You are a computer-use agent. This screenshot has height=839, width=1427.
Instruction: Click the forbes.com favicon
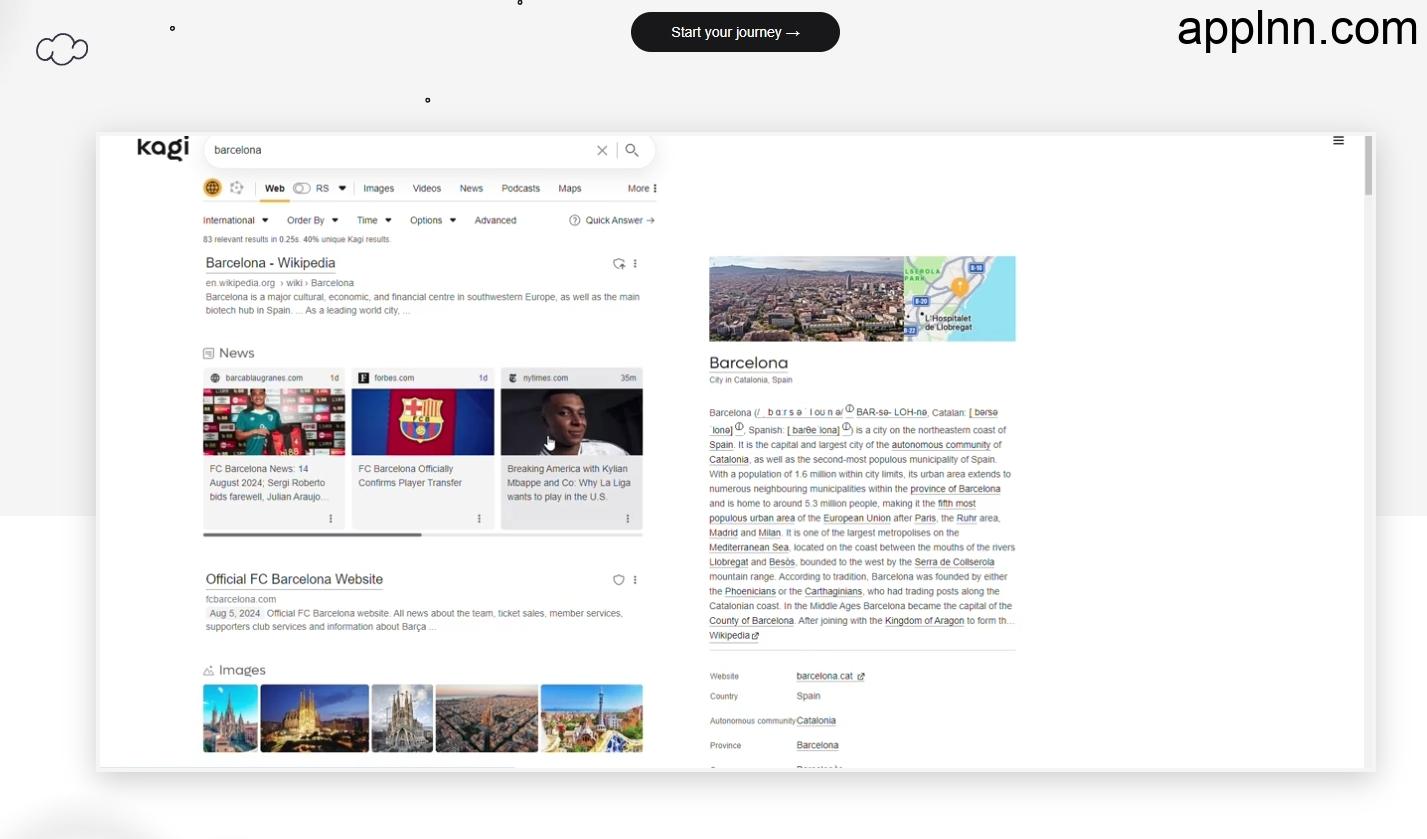click(364, 378)
